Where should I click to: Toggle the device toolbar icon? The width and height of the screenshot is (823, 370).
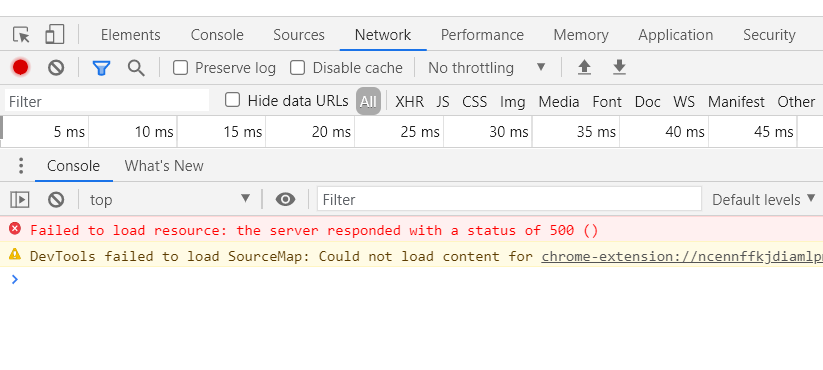[55, 35]
